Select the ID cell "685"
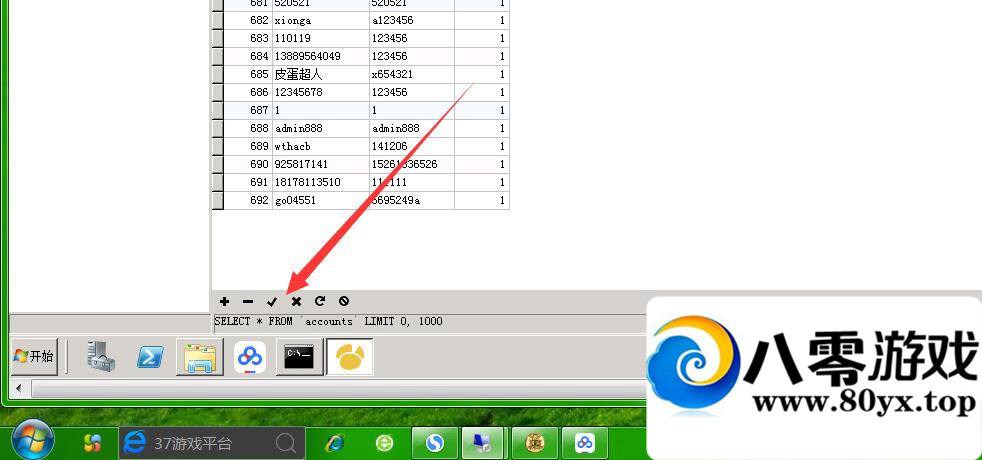Screen dimensions: 982x460 [248, 74]
